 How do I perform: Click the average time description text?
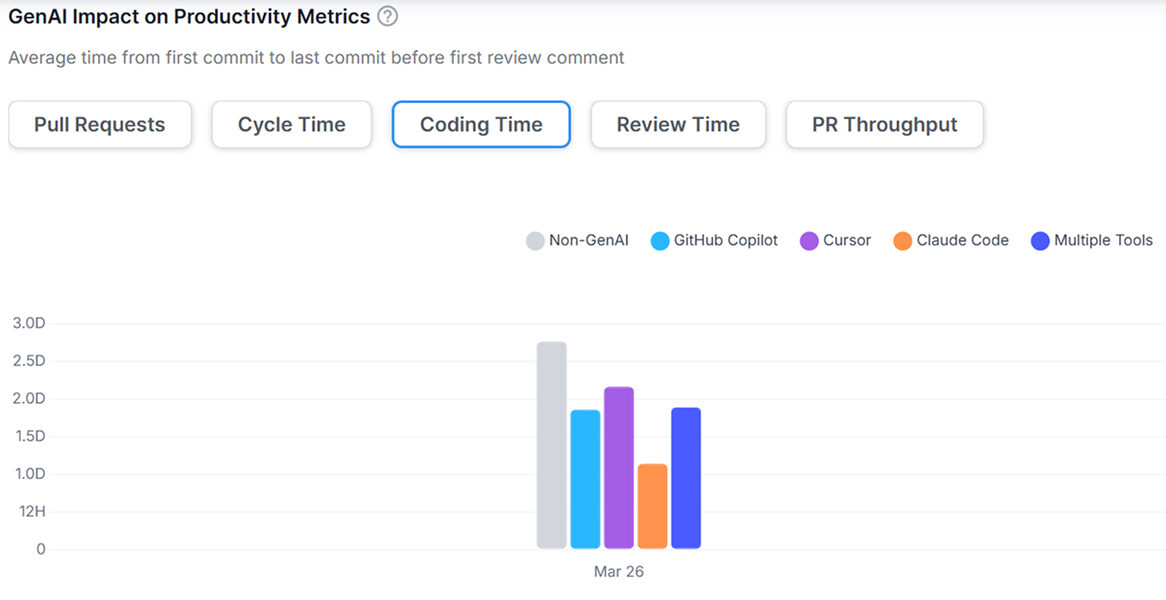click(316, 58)
